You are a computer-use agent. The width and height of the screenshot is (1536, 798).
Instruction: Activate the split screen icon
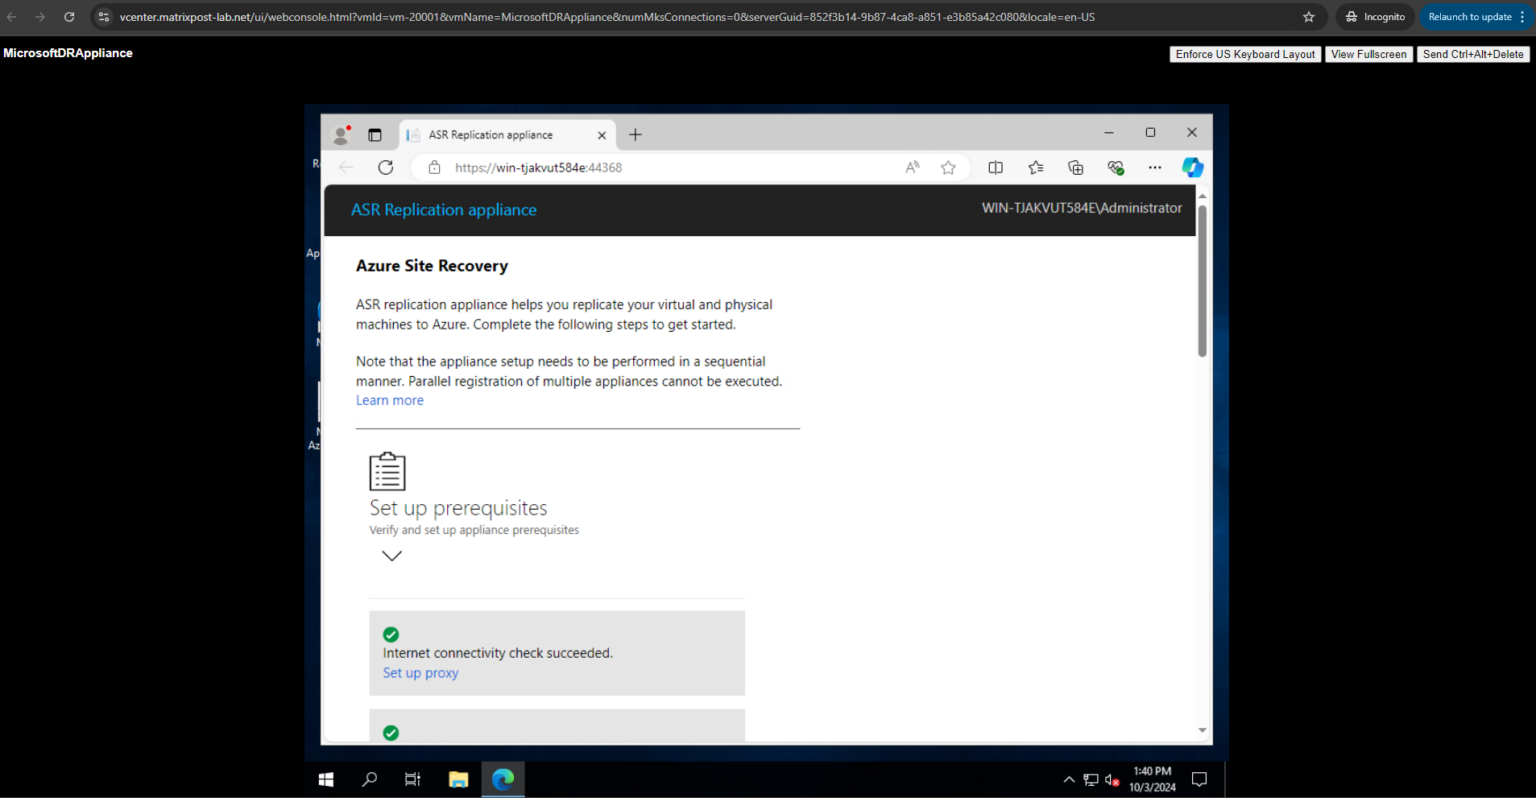coord(995,167)
